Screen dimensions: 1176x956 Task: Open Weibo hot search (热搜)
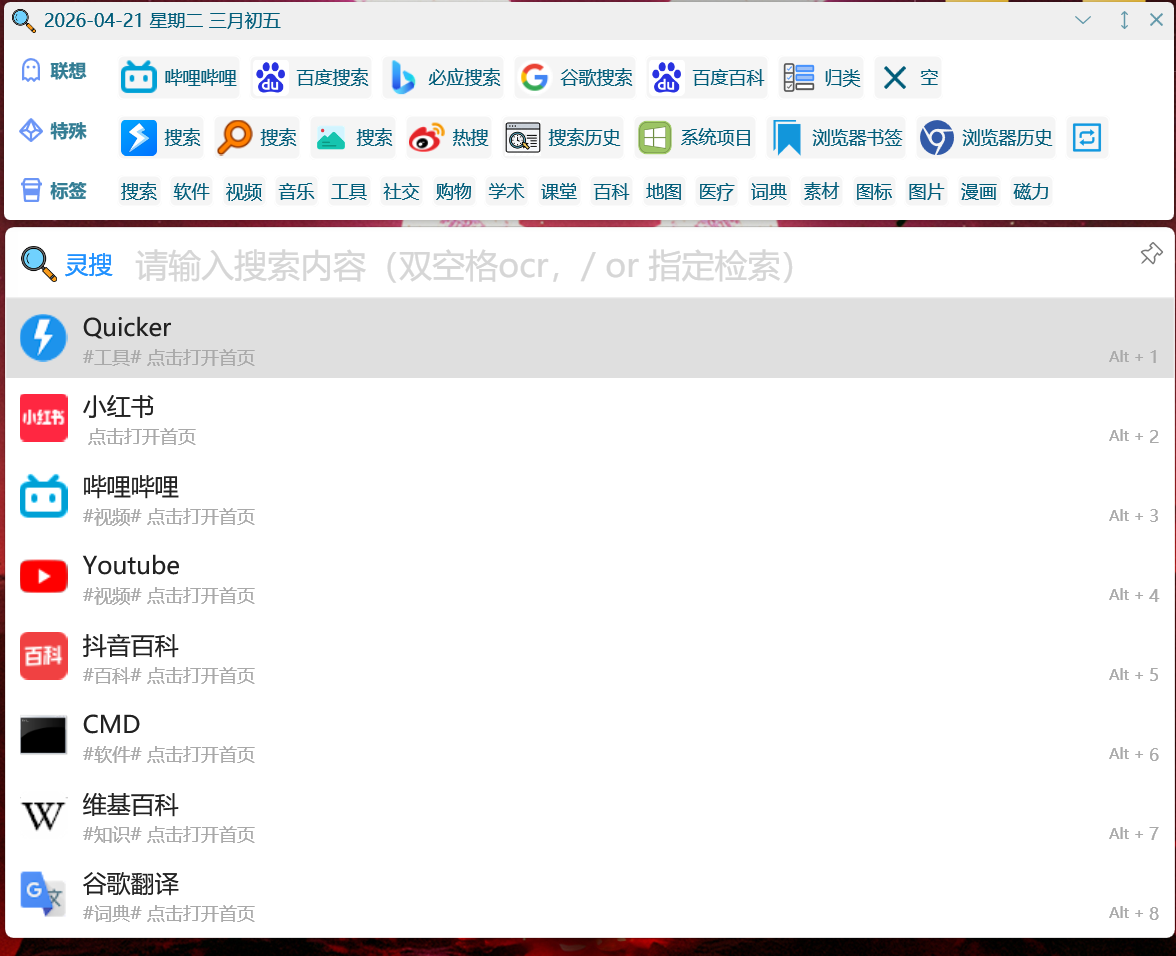click(449, 138)
